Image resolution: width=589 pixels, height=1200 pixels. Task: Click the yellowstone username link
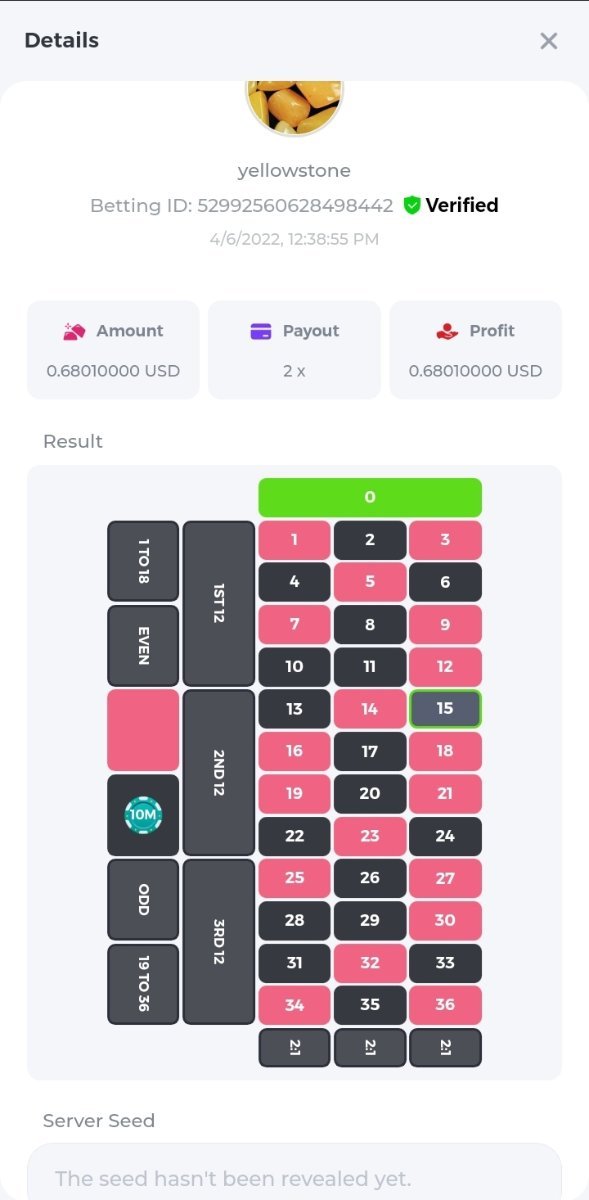[x=294, y=171]
